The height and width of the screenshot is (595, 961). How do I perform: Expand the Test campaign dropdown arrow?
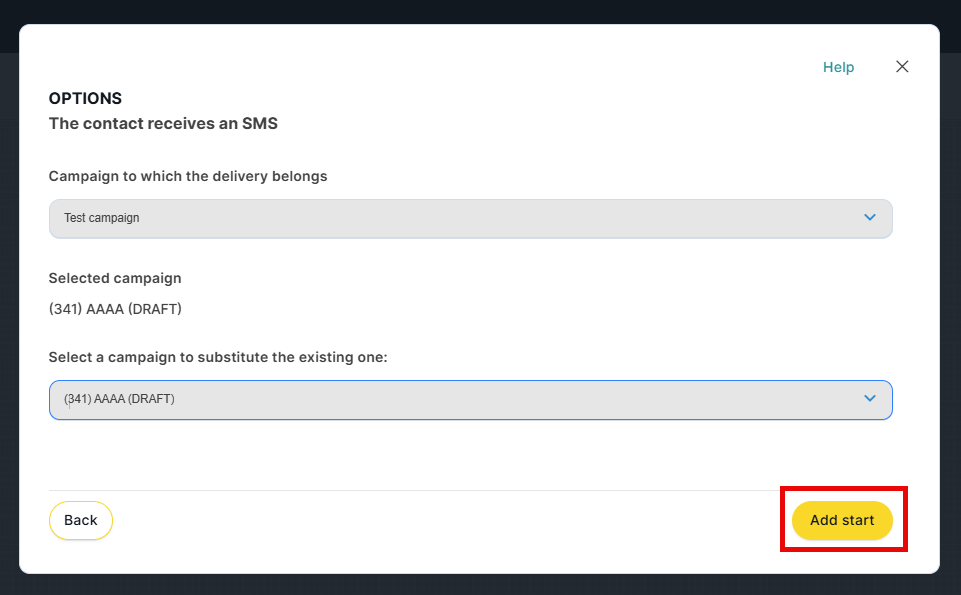coord(869,218)
